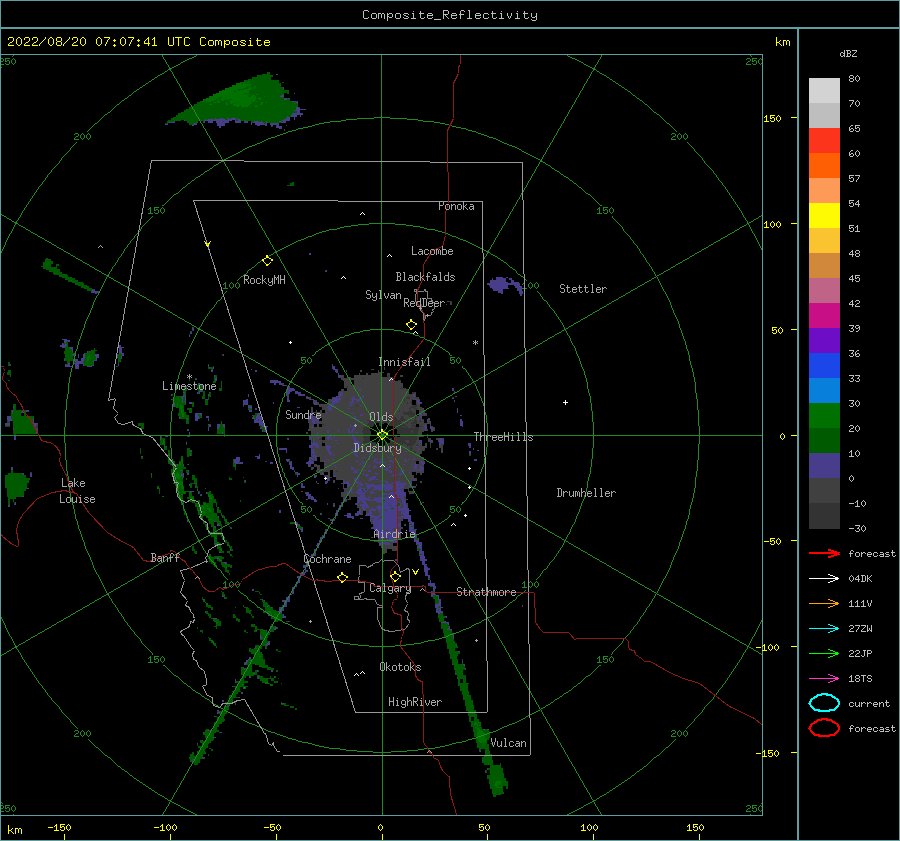Click the Didsbury label
The height and width of the screenshot is (841, 900).
(377, 448)
